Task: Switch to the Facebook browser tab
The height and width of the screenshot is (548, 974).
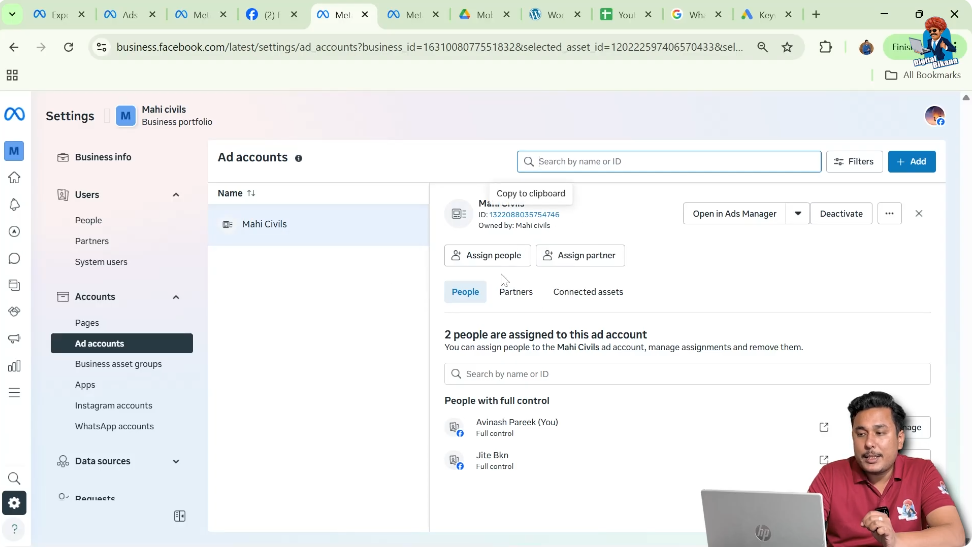Action: point(273,14)
